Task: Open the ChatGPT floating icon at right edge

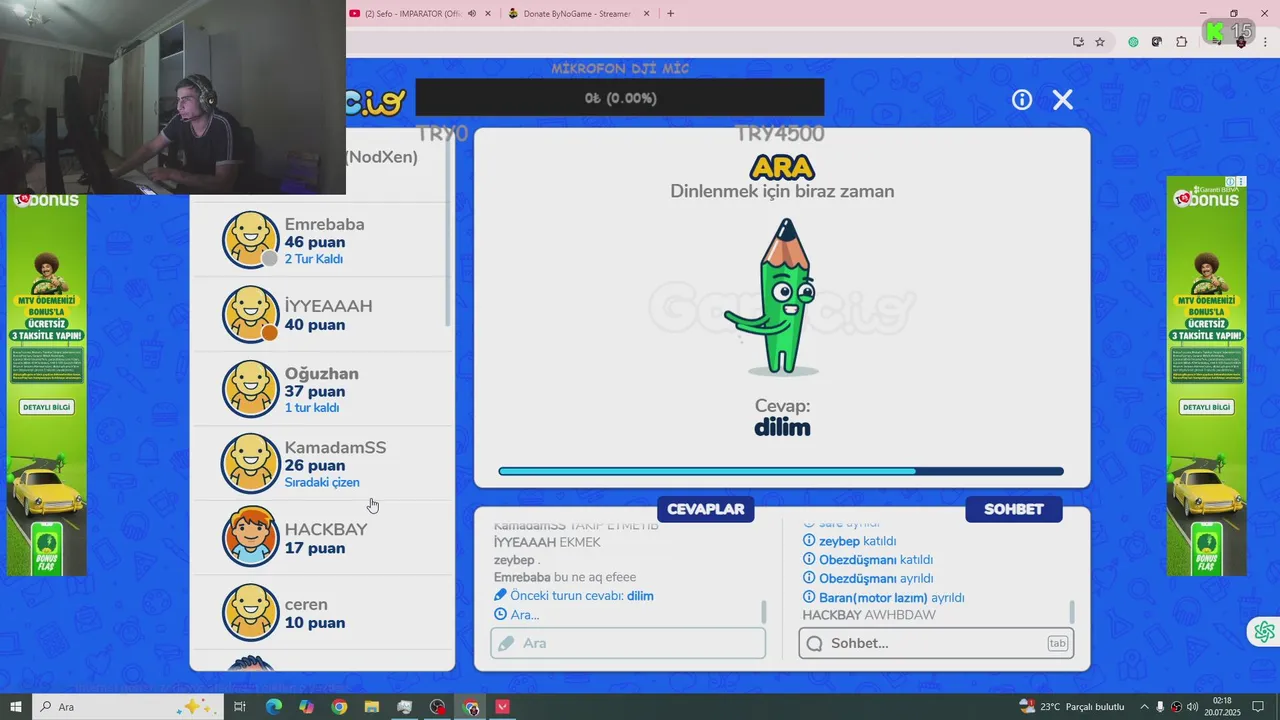Action: 1264,632
